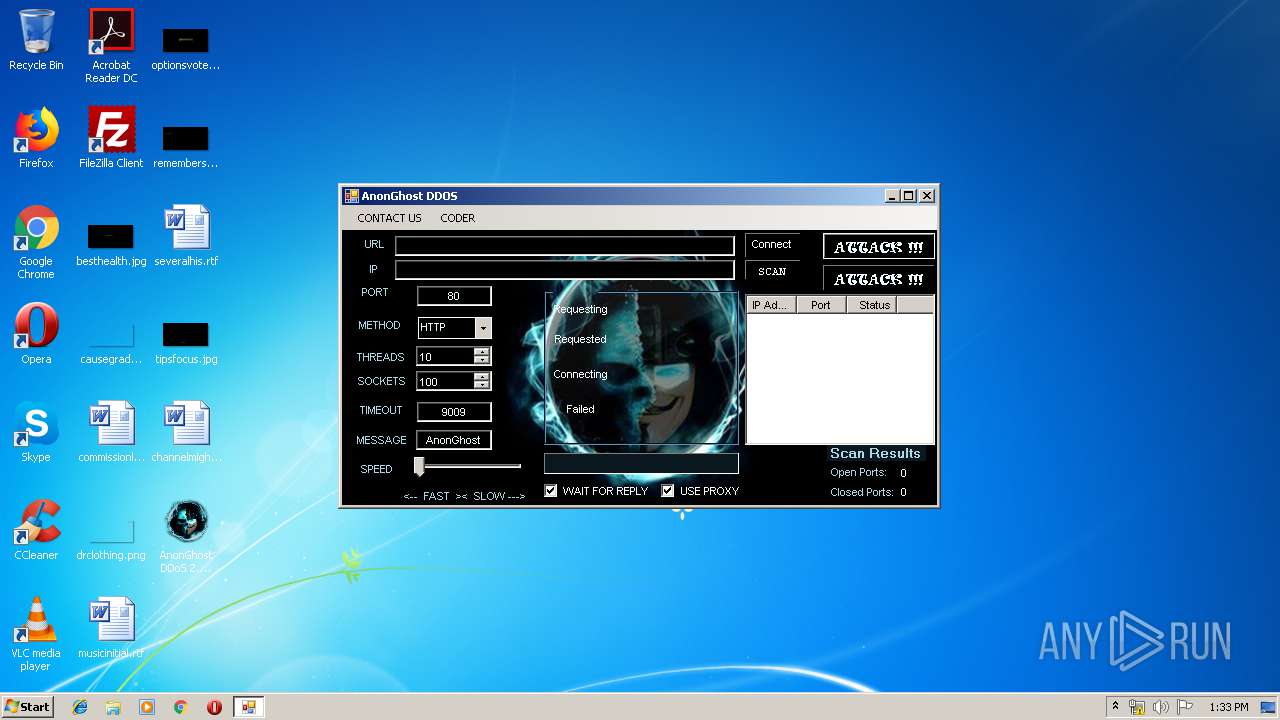Select musicinitial.rtf on the desktop
The height and width of the screenshot is (720, 1280).
pos(111,628)
